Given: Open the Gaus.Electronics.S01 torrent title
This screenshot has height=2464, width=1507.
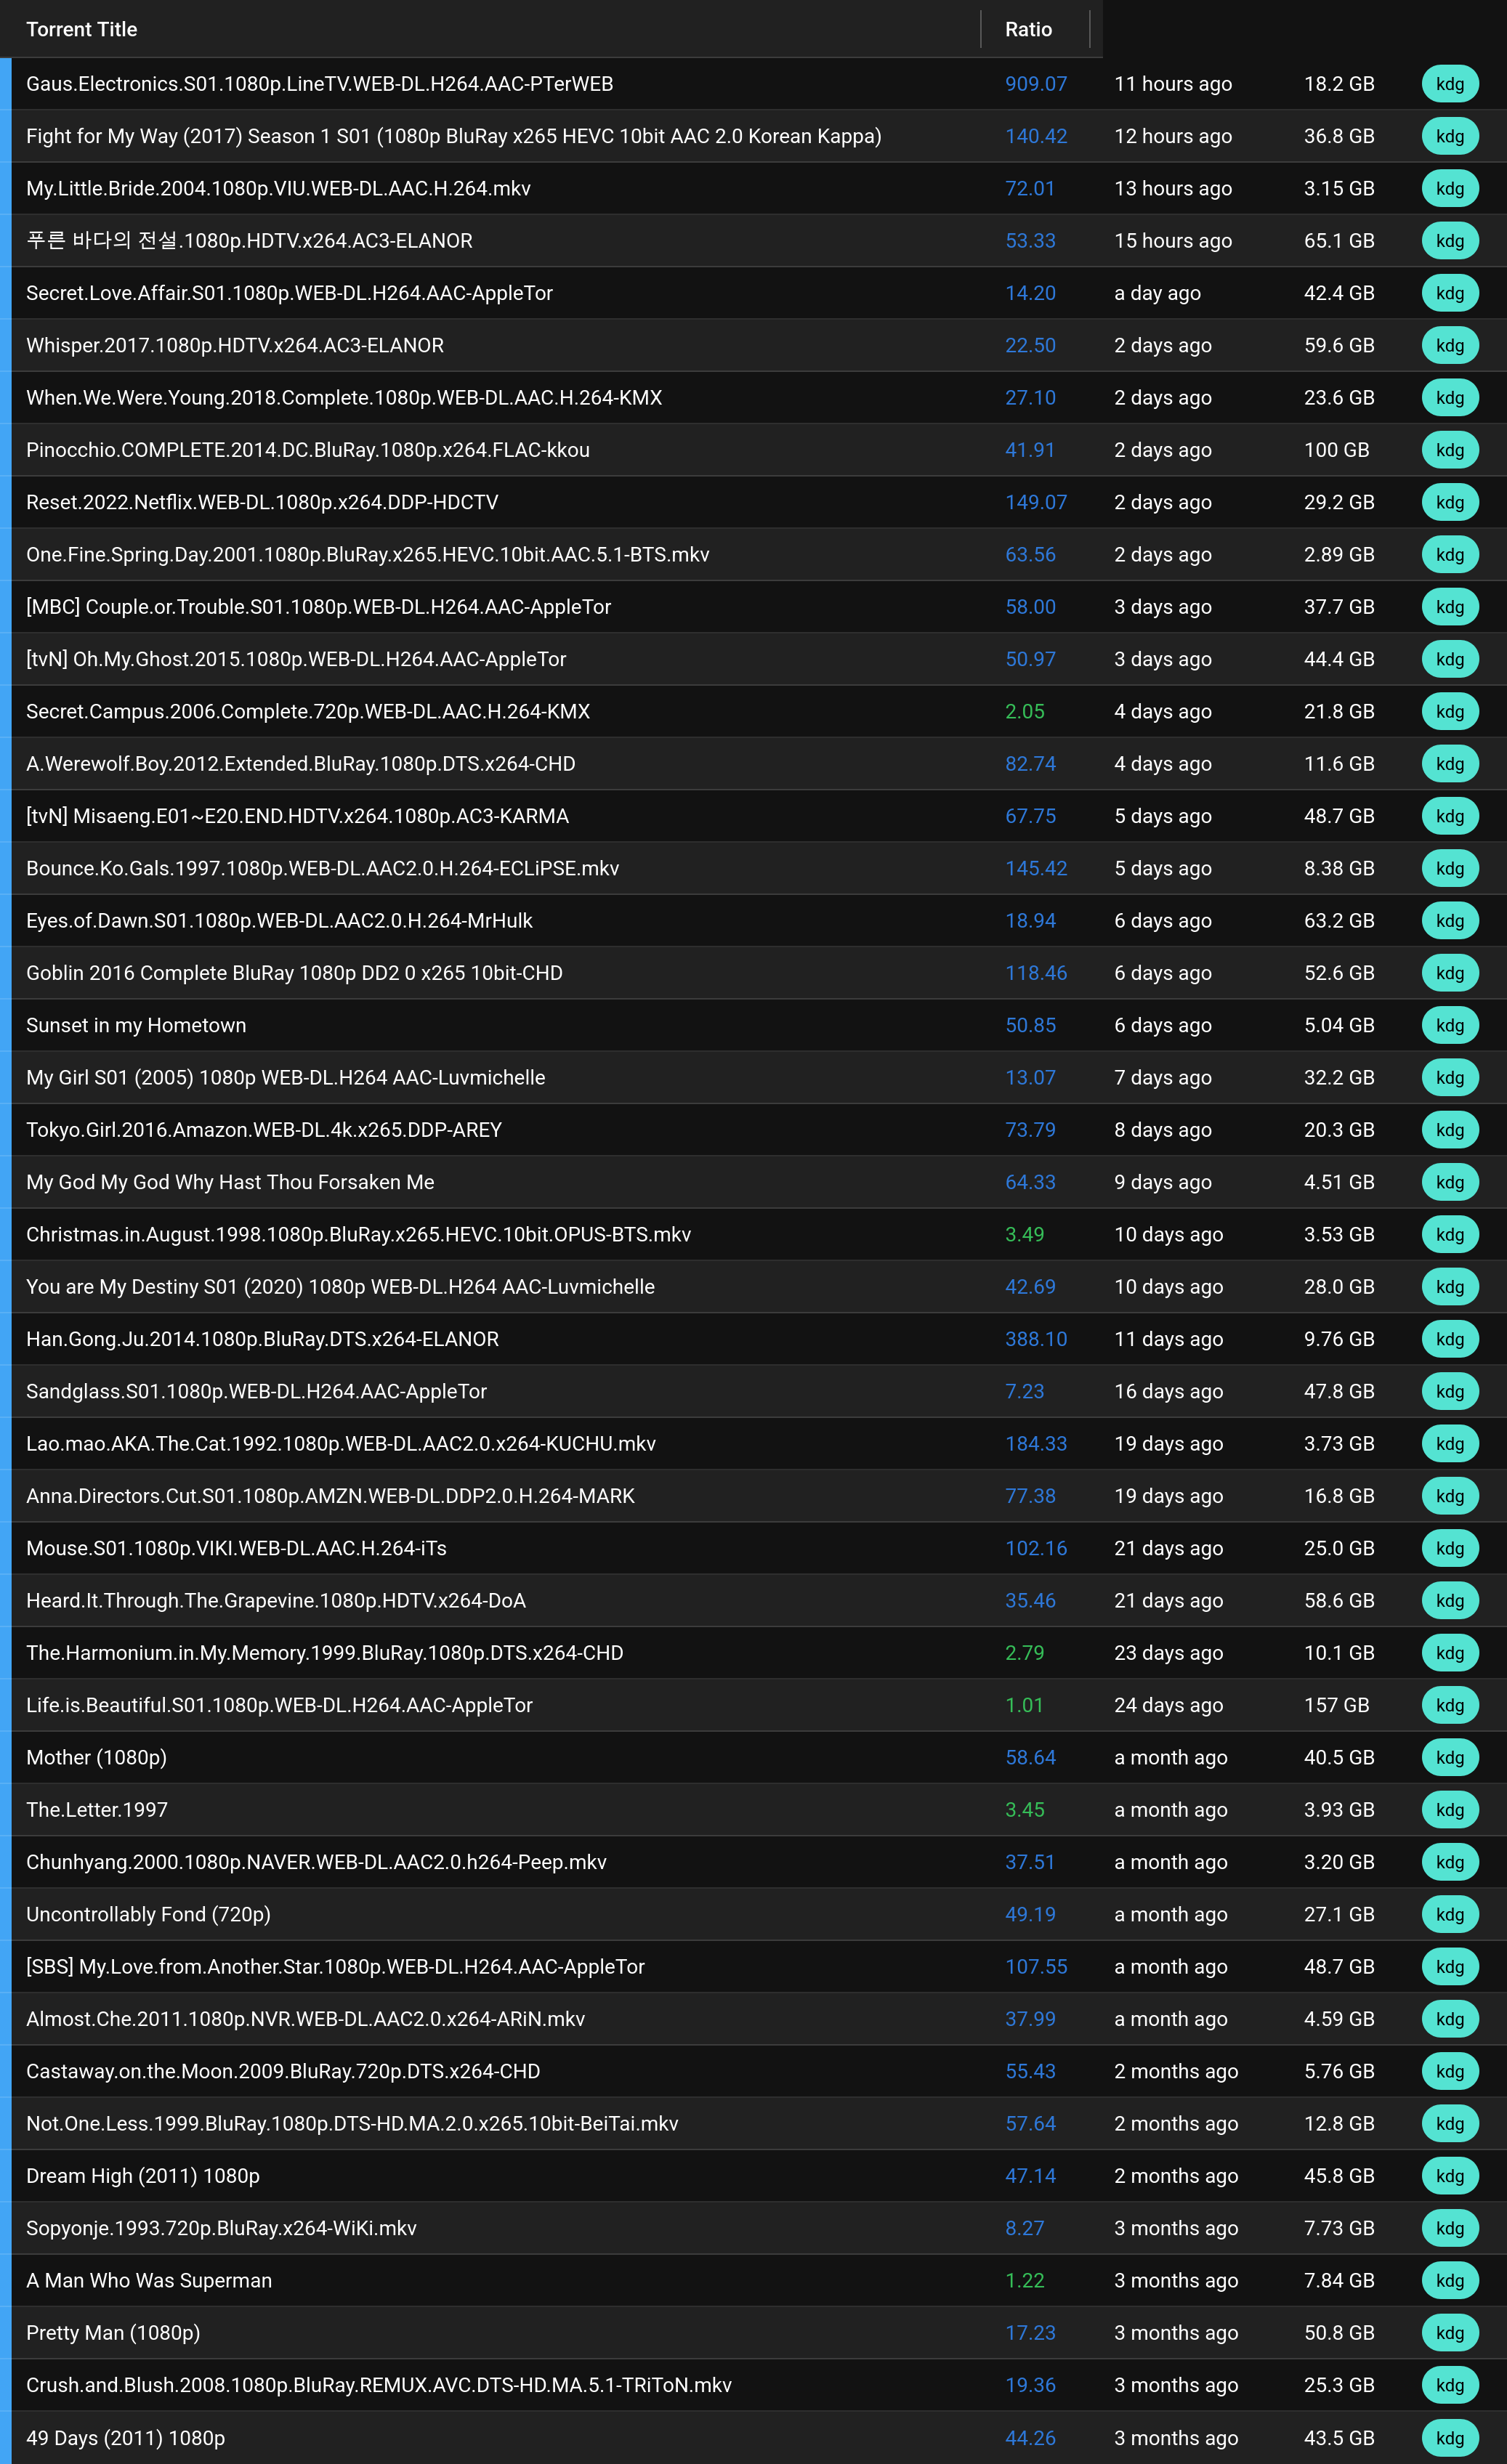Looking at the screenshot, I should [x=320, y=84].
